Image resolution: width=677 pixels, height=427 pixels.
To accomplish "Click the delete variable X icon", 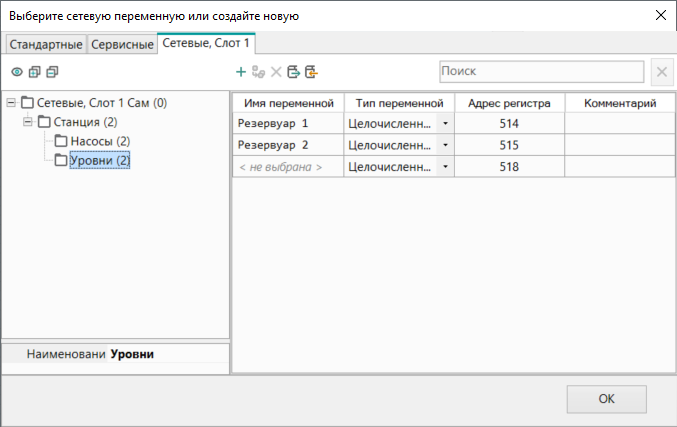I will 276,72.
